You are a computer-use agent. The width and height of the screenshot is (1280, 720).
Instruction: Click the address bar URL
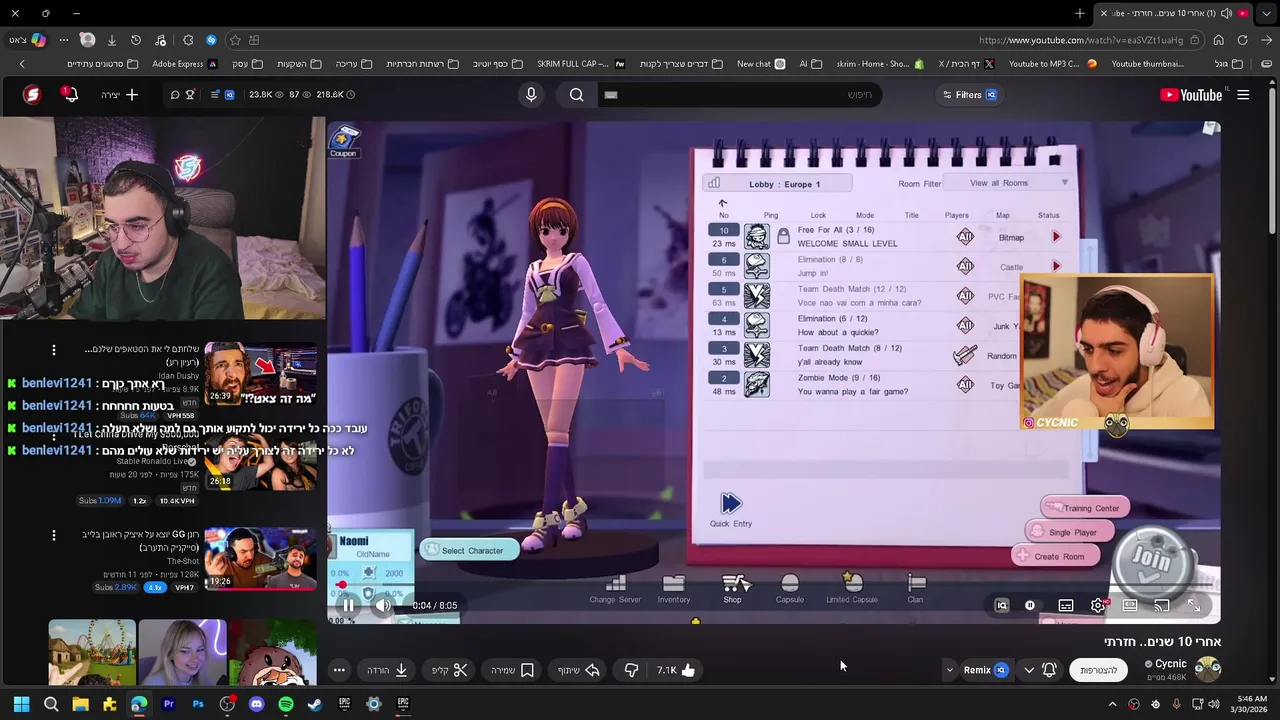(1080, 40)
